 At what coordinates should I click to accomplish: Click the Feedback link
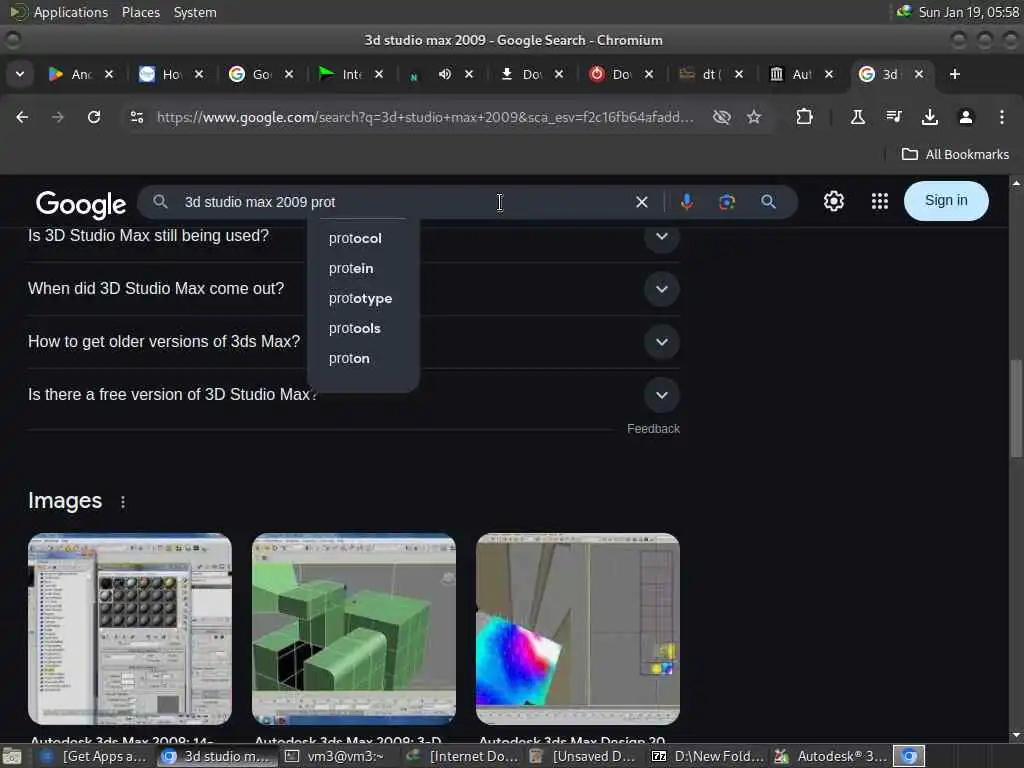653,429
